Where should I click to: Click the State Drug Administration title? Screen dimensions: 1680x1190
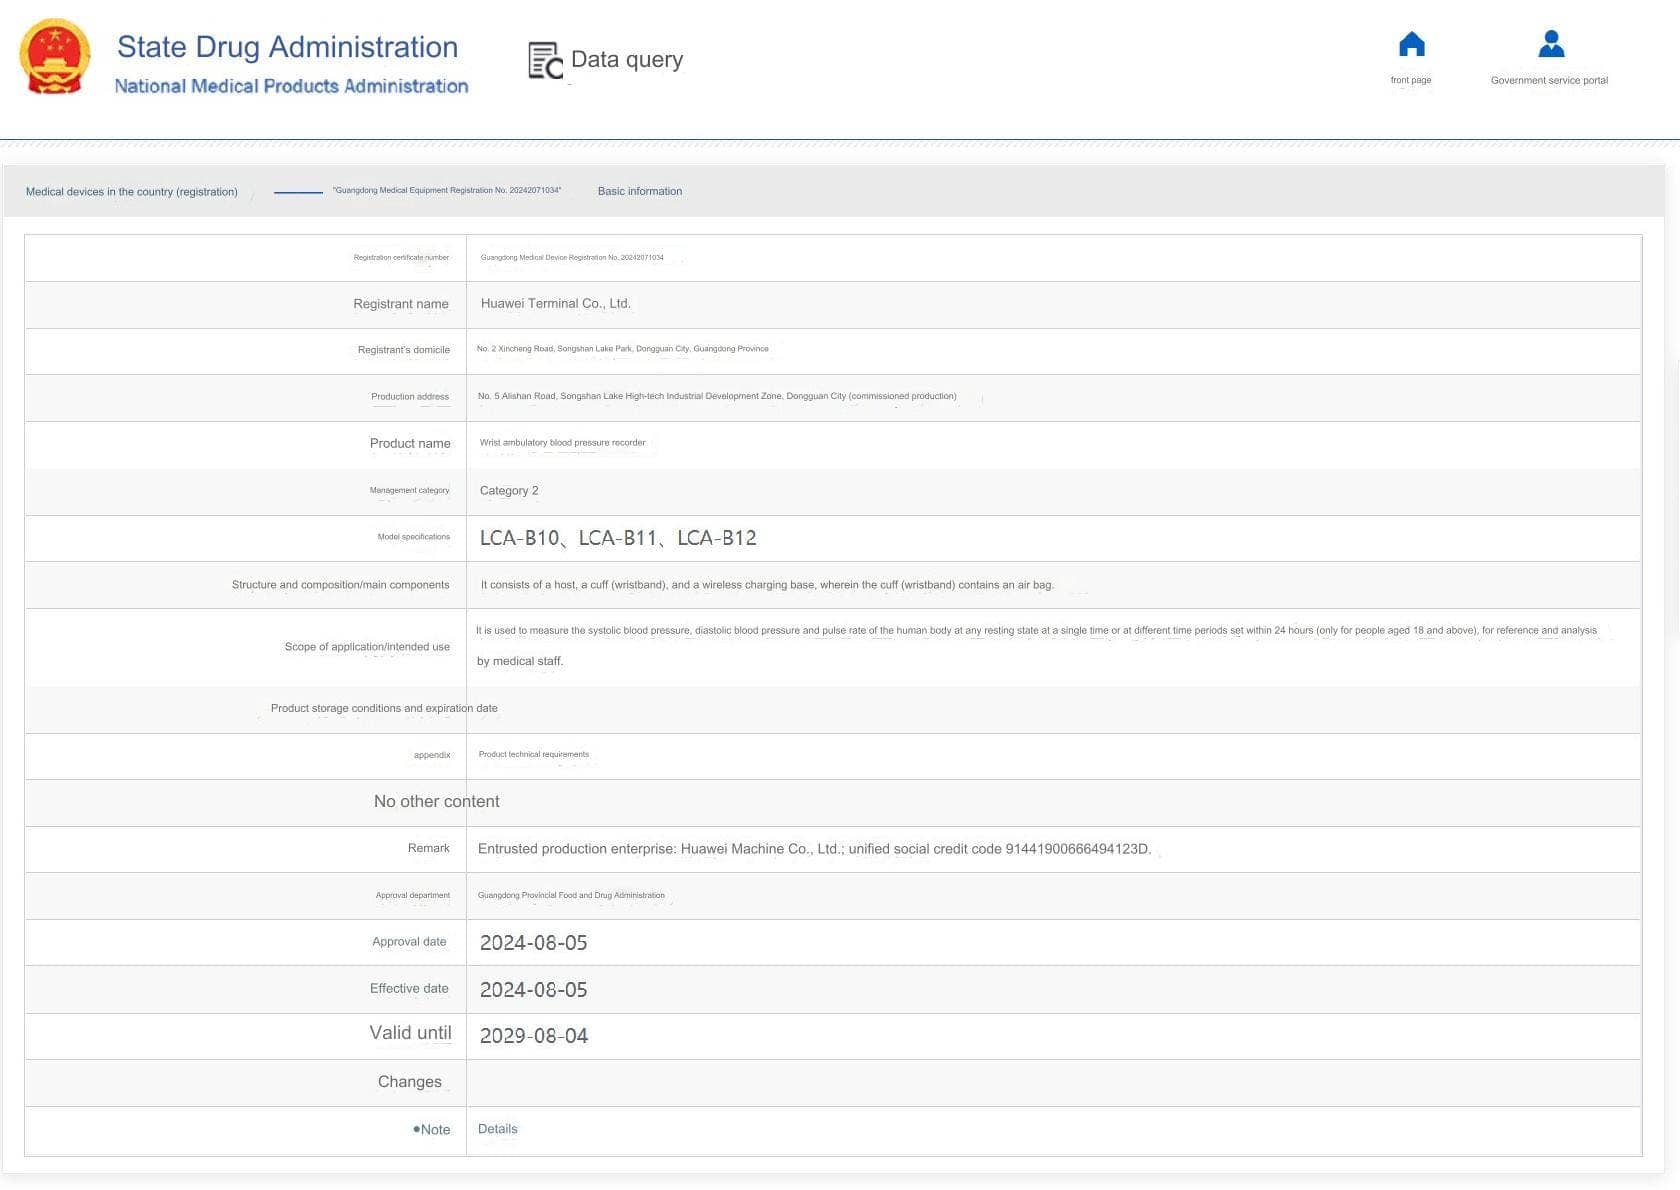pos(287,47)
